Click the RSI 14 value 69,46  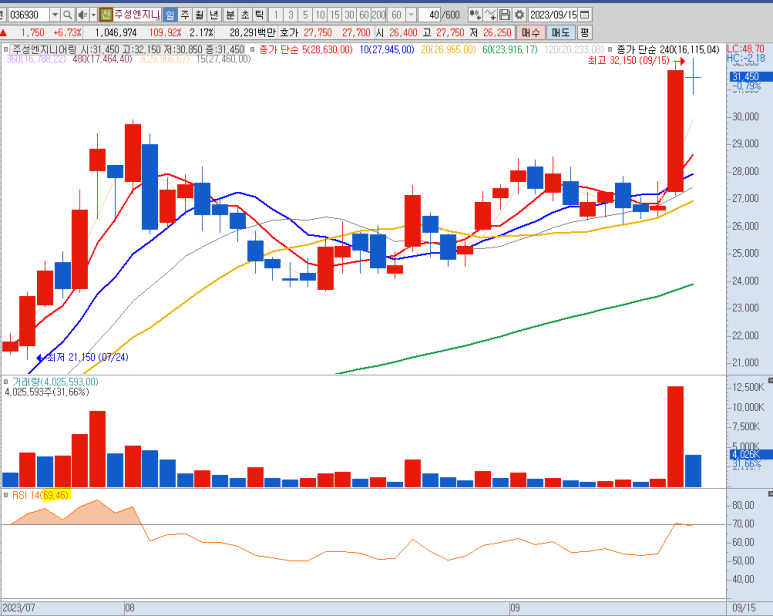click(x=55, y=495)
